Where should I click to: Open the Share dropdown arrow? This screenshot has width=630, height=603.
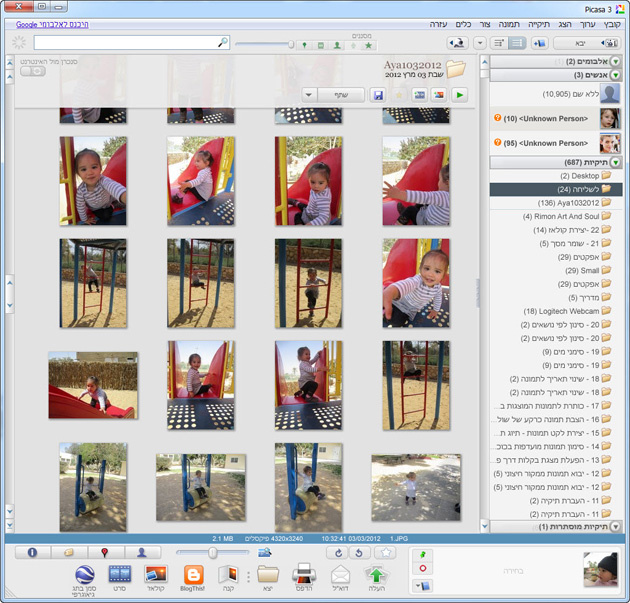309,95
